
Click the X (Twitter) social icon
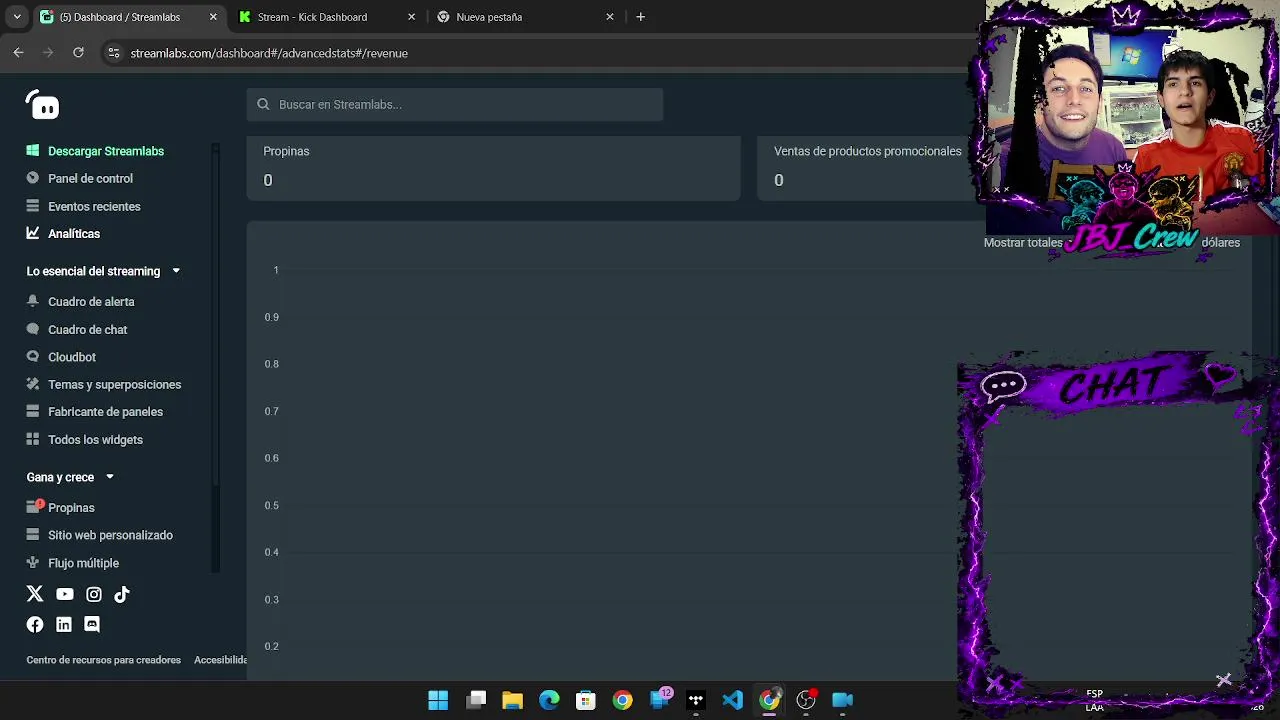click(x=35, y=594)
